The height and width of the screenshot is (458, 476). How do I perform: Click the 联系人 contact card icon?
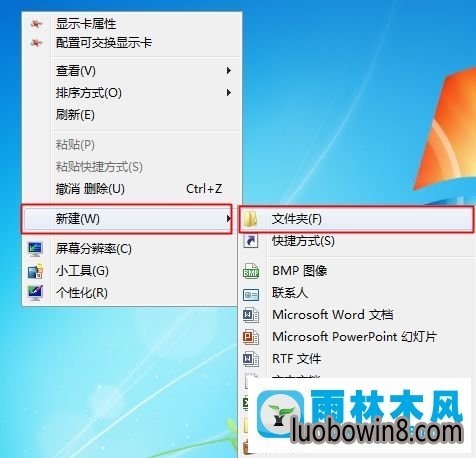(x=251, y=295)
